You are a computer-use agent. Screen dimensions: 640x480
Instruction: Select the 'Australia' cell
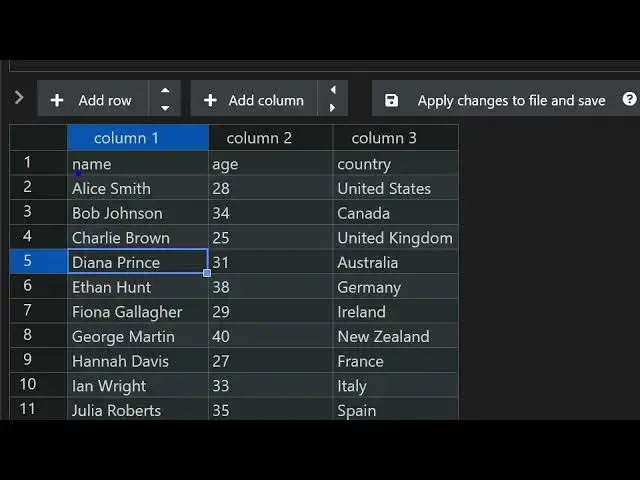pyautogui.click(x=396, y=262)
